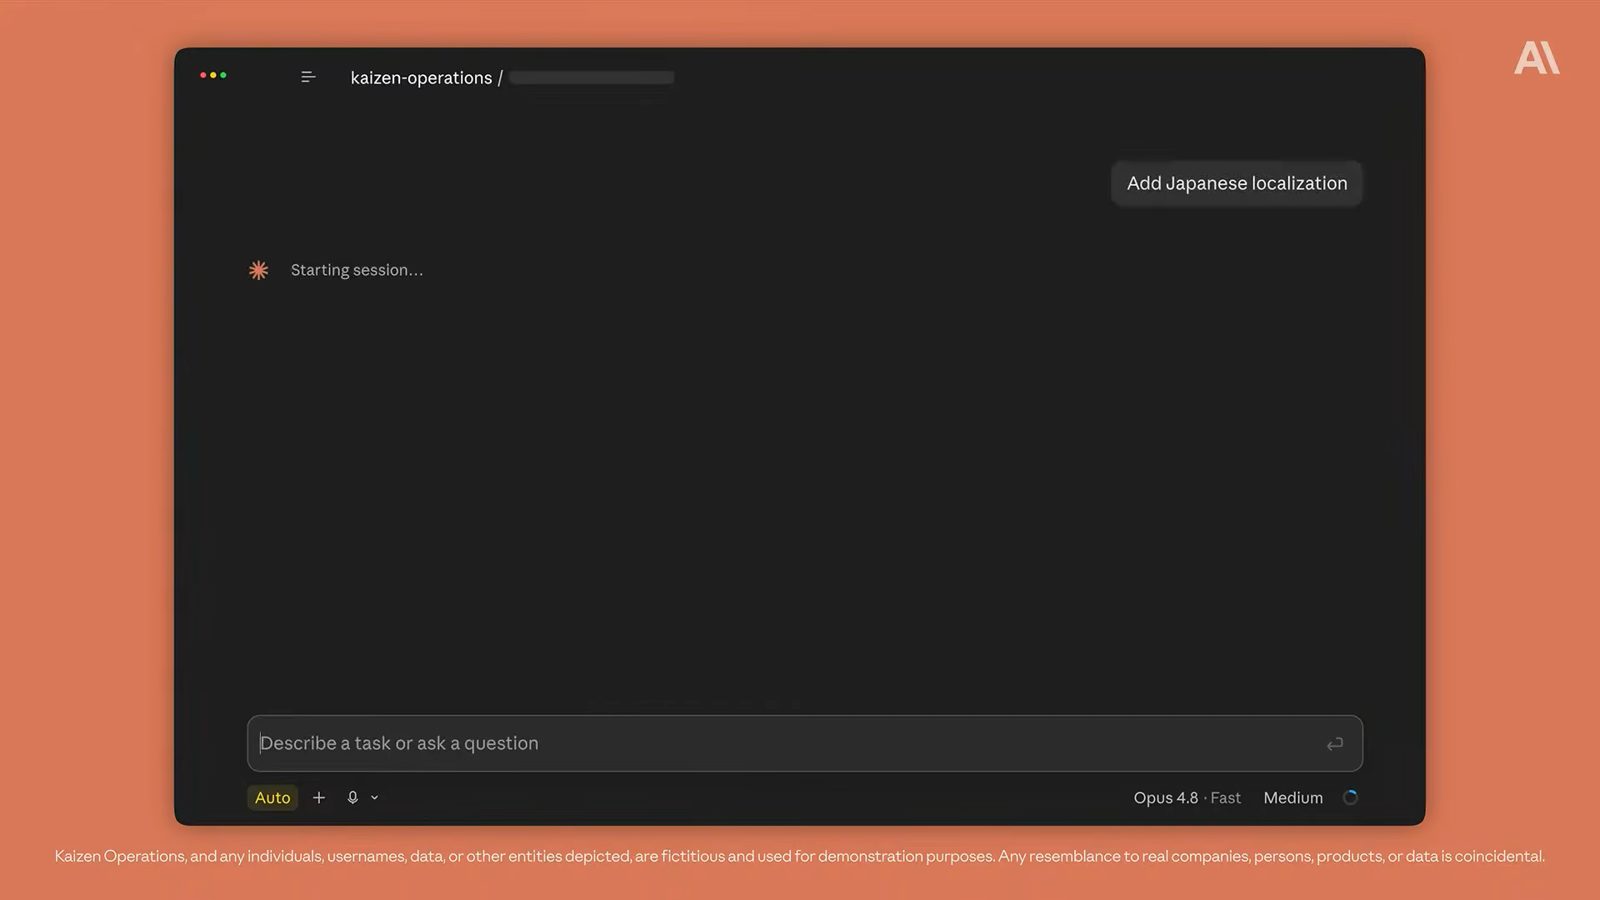Screen dimensions: 1600x900
Task: Activate the microphone dictation icon
Action: pyautogui.click(x=352, y=797)
